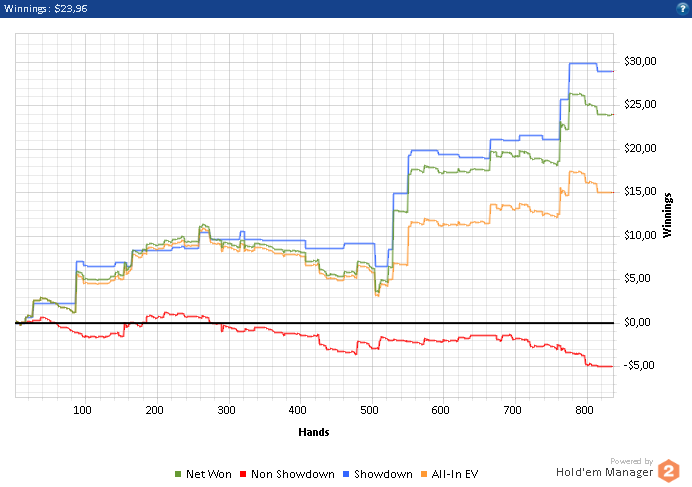This screenshot has height=487, width=692.
Task: Click the vertical Winnings y-axis title
Action: point(667,215)
